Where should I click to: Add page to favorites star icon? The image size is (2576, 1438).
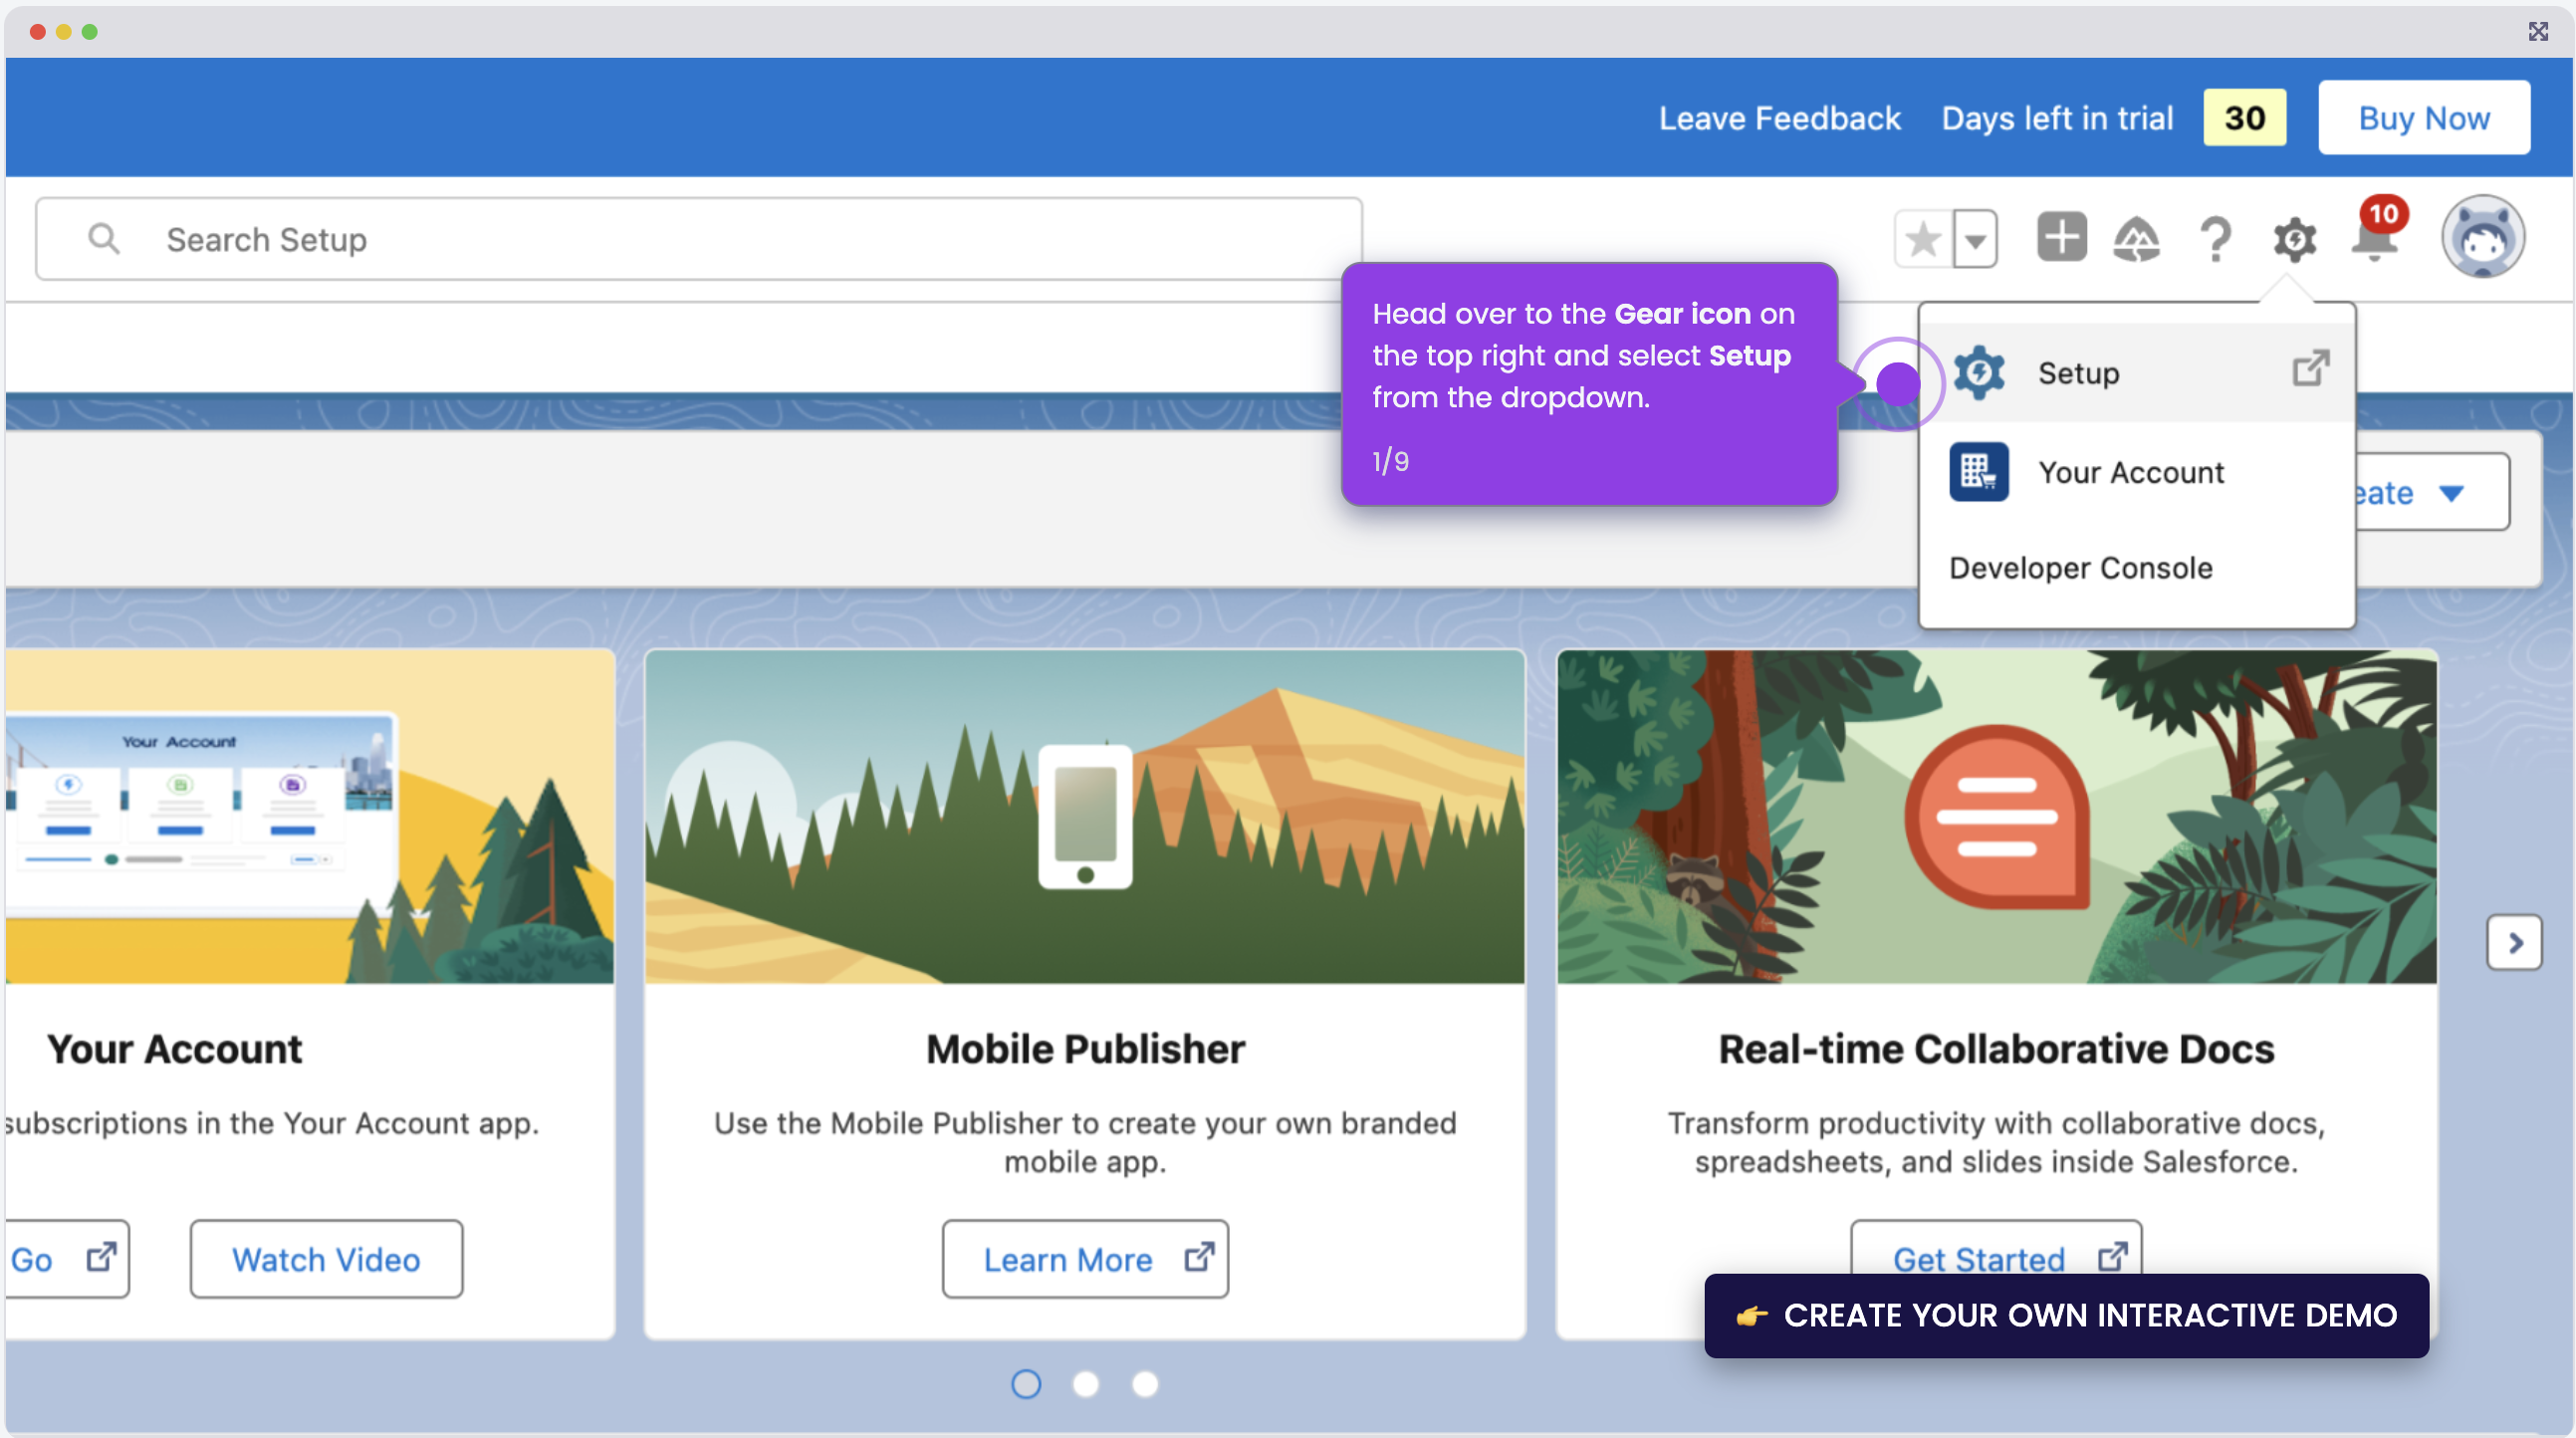point(1923,239)
